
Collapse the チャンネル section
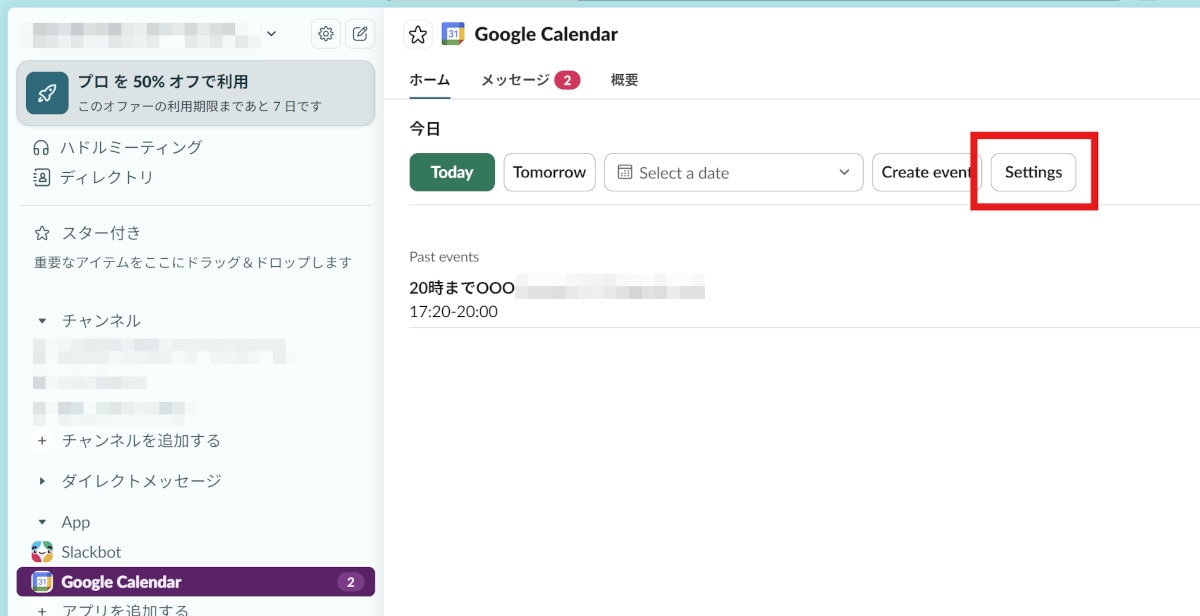(42, 321)
